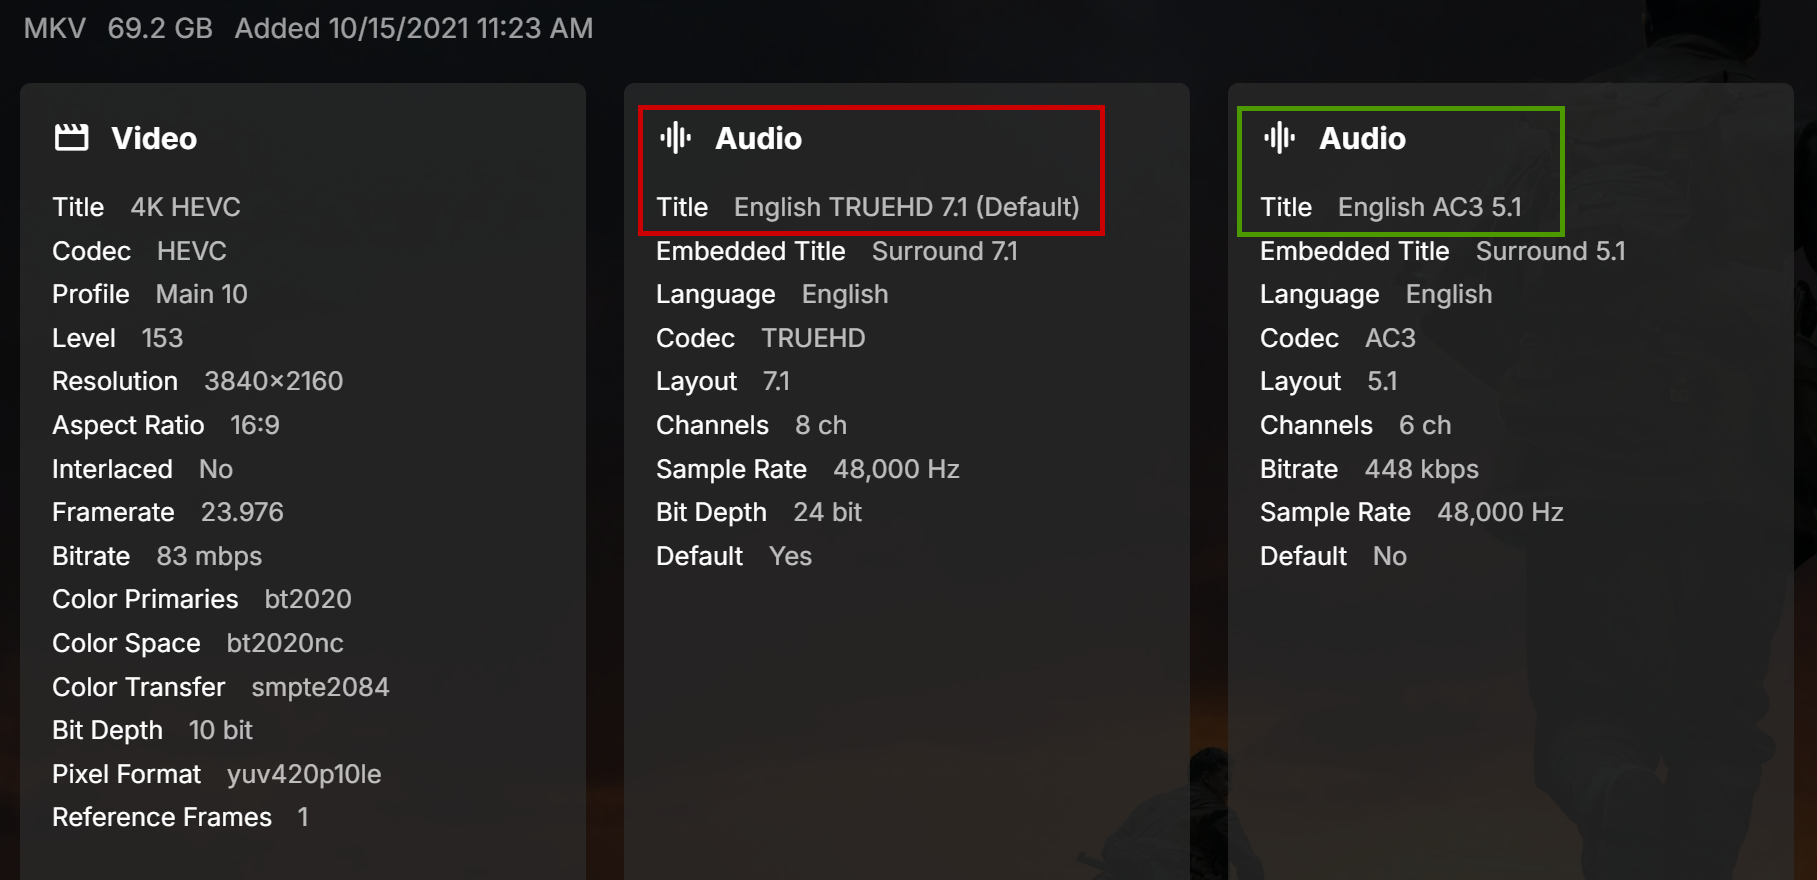The height and width of the screenshot is (880, 1817).
Task: Select the 69.2 GB file size
Action: [160, 28]
